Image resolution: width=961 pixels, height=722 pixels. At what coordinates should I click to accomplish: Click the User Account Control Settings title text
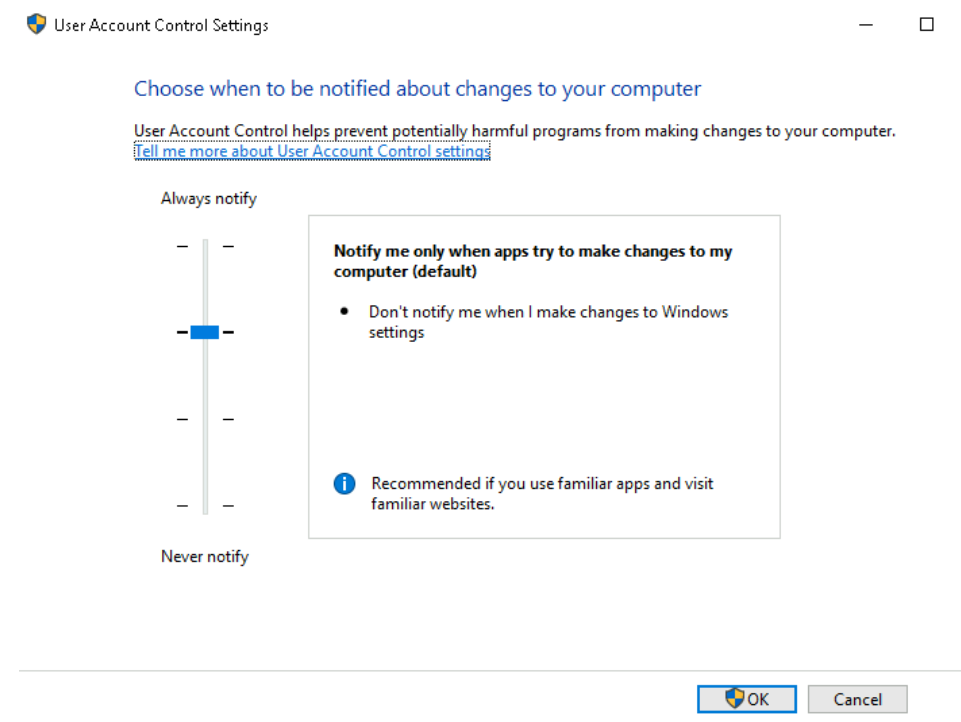[161, 25]
